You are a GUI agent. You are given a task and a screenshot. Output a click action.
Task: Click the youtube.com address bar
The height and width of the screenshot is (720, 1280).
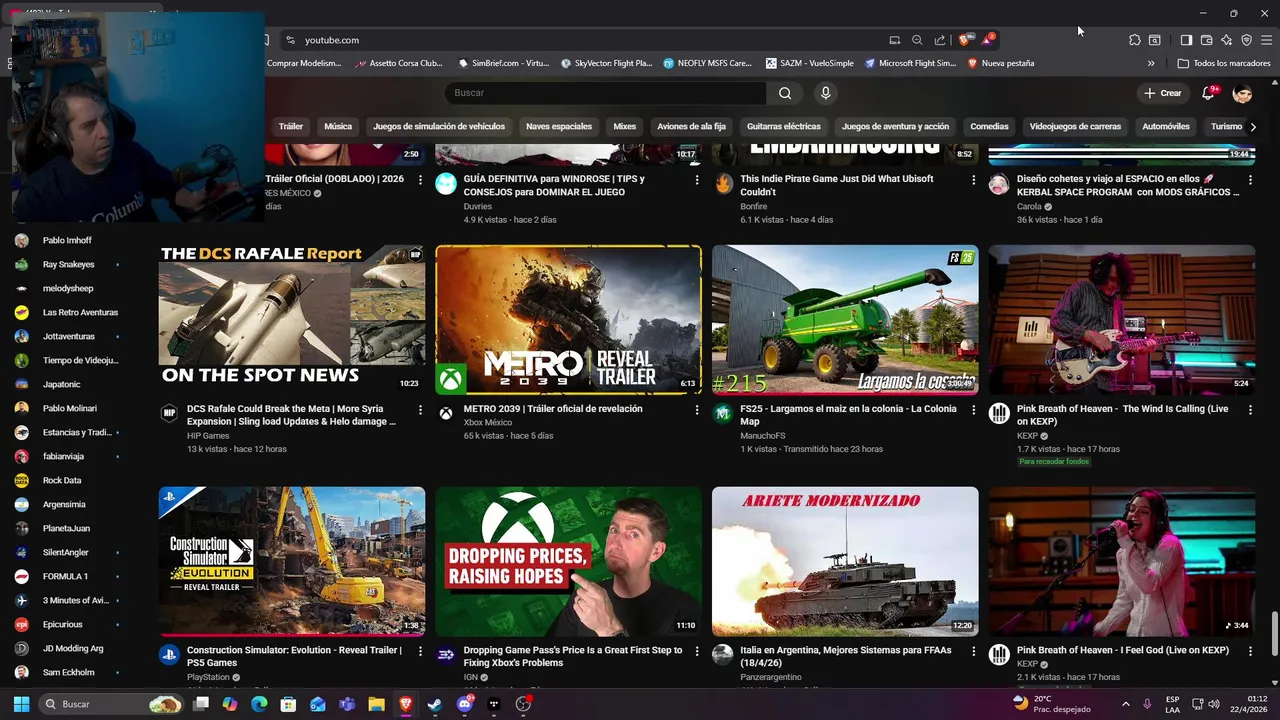tap(590, 40)
